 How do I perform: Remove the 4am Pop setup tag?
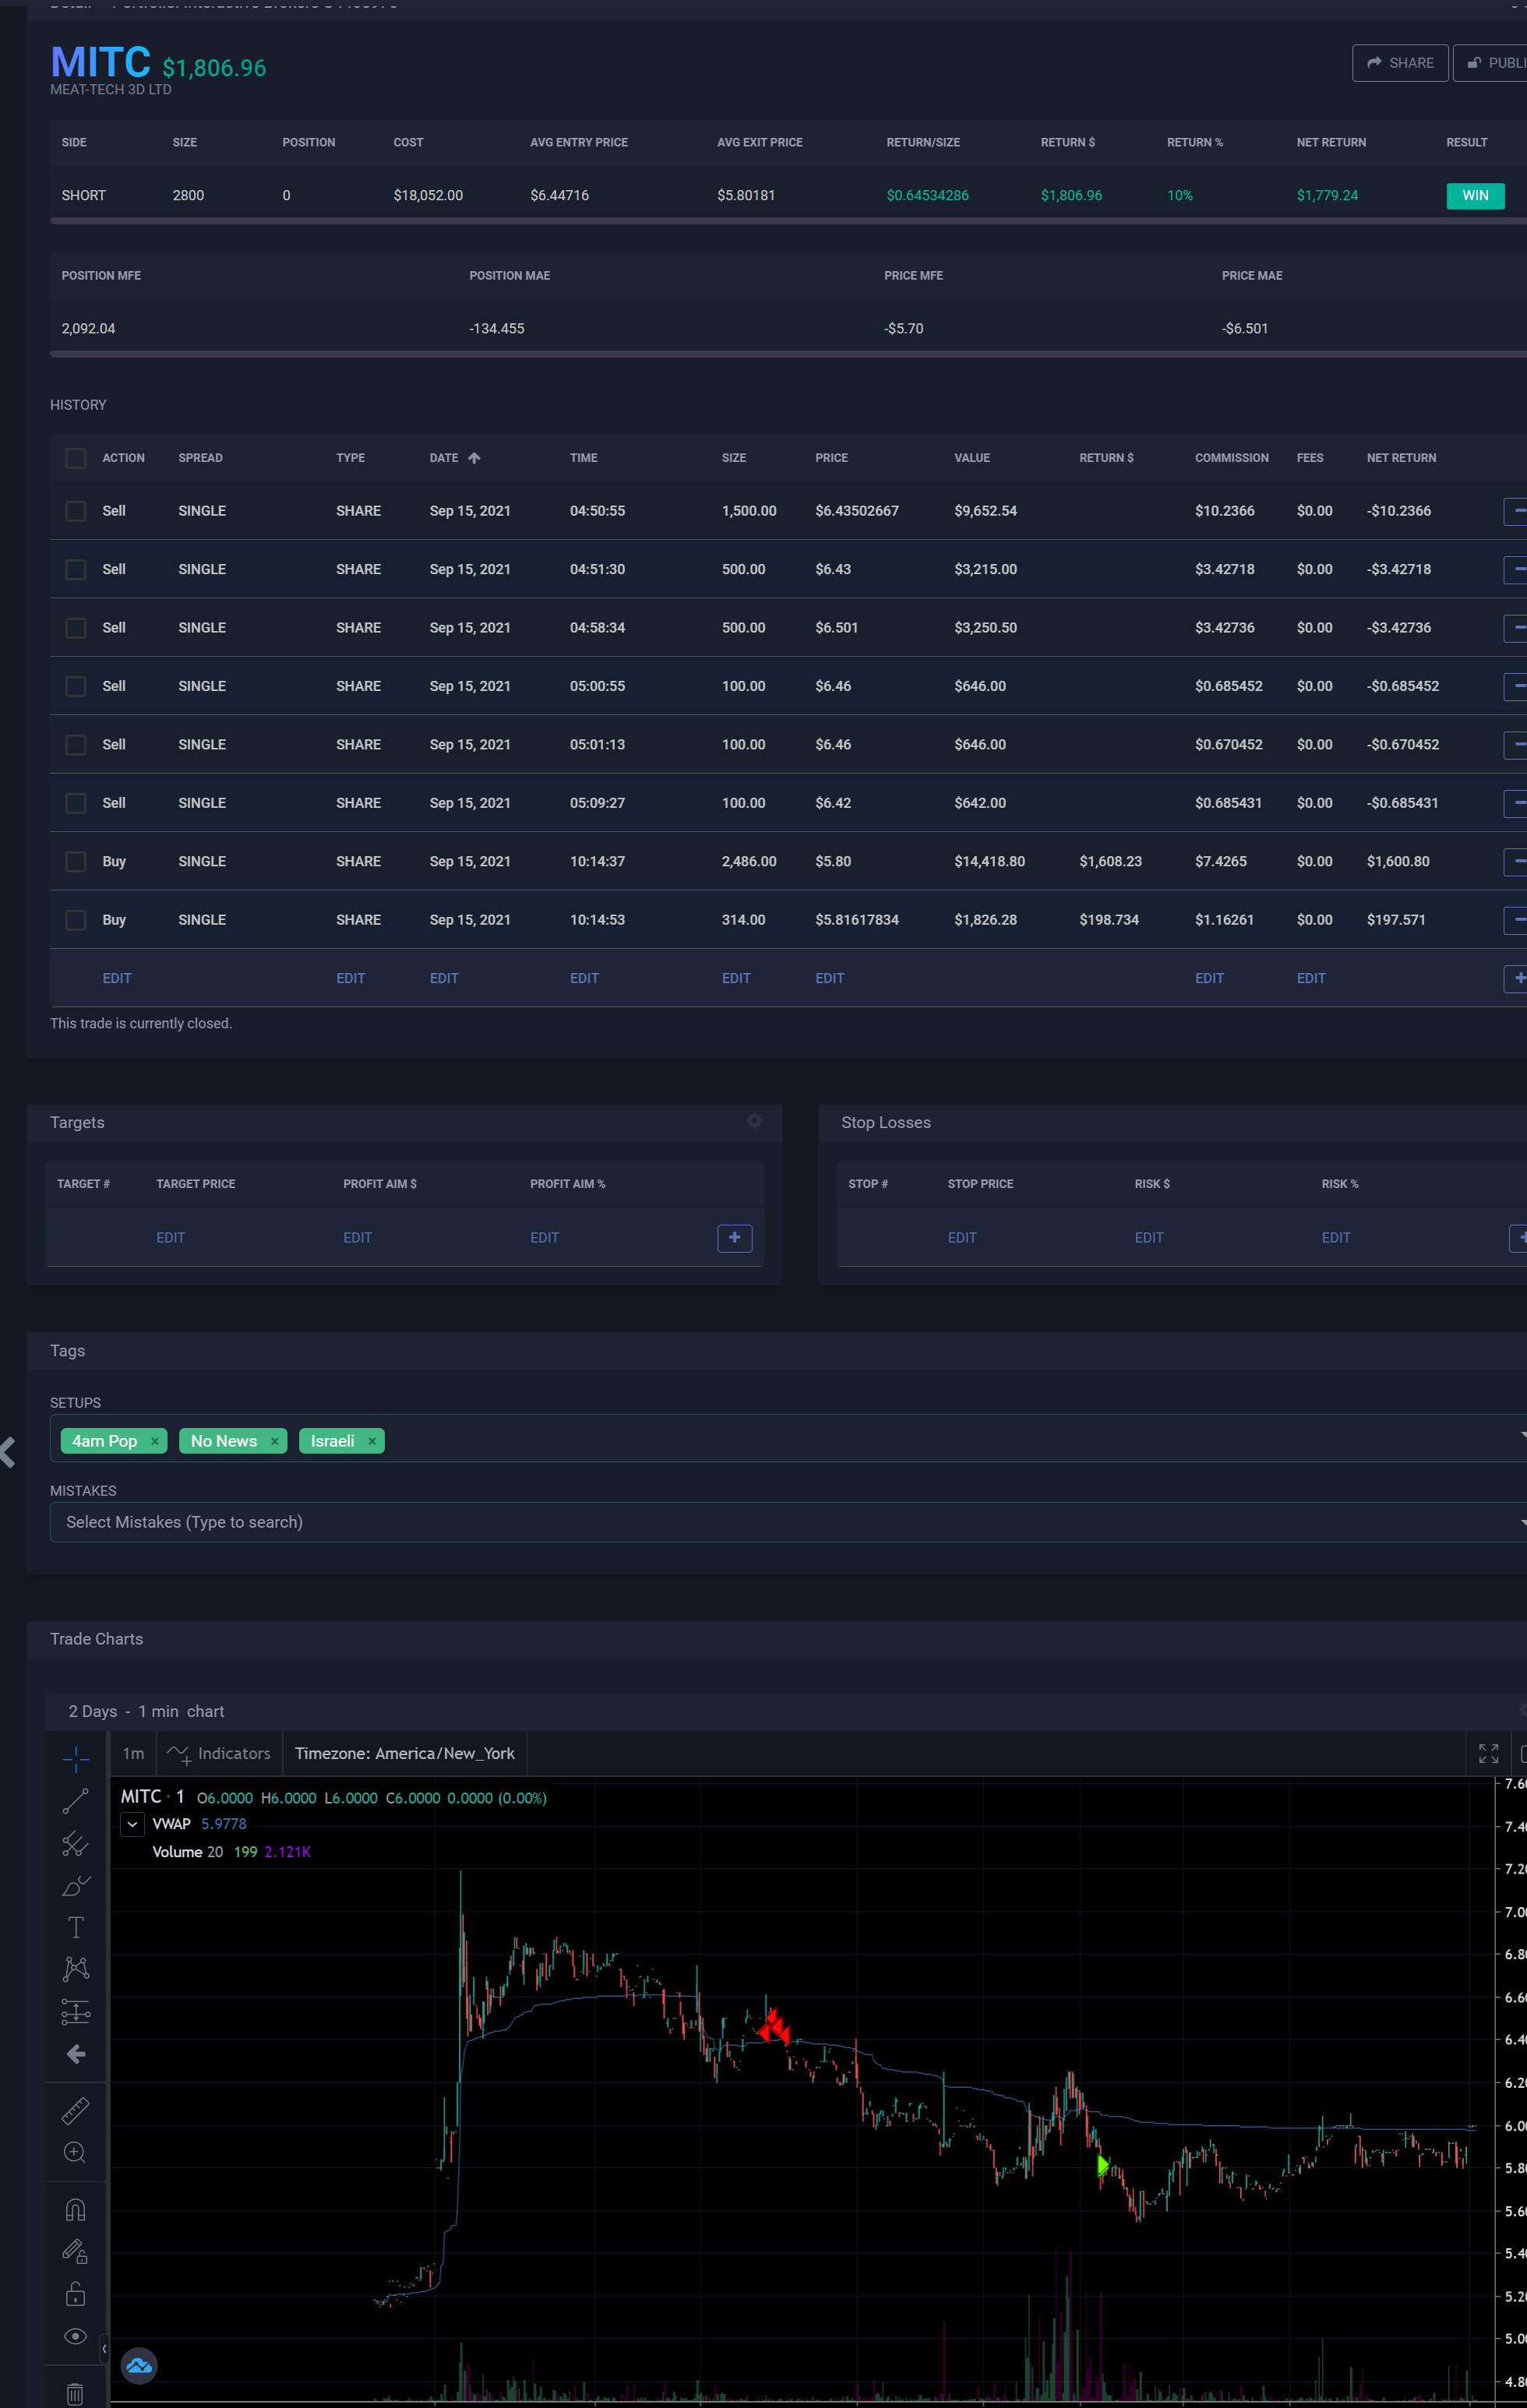[154, 1441]
